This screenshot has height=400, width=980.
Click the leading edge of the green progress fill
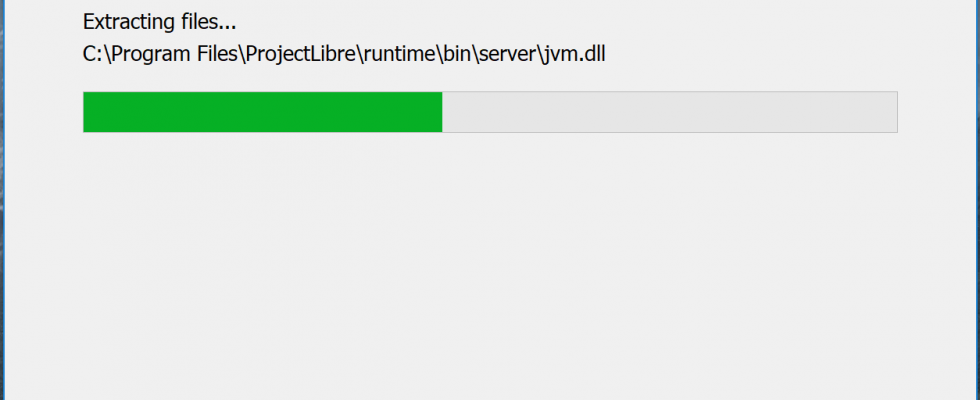[x=441, y=112]
